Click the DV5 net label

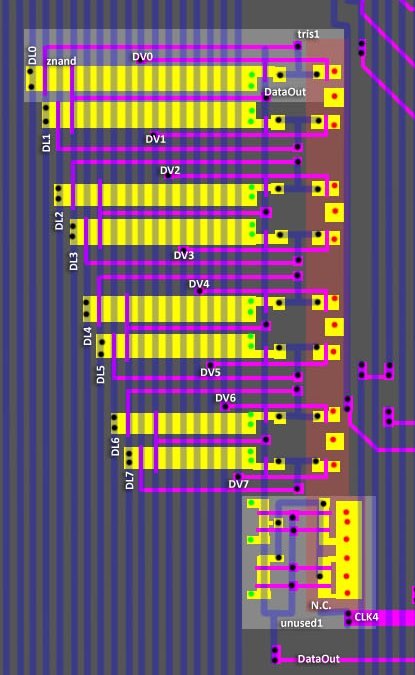click(211, 372)
